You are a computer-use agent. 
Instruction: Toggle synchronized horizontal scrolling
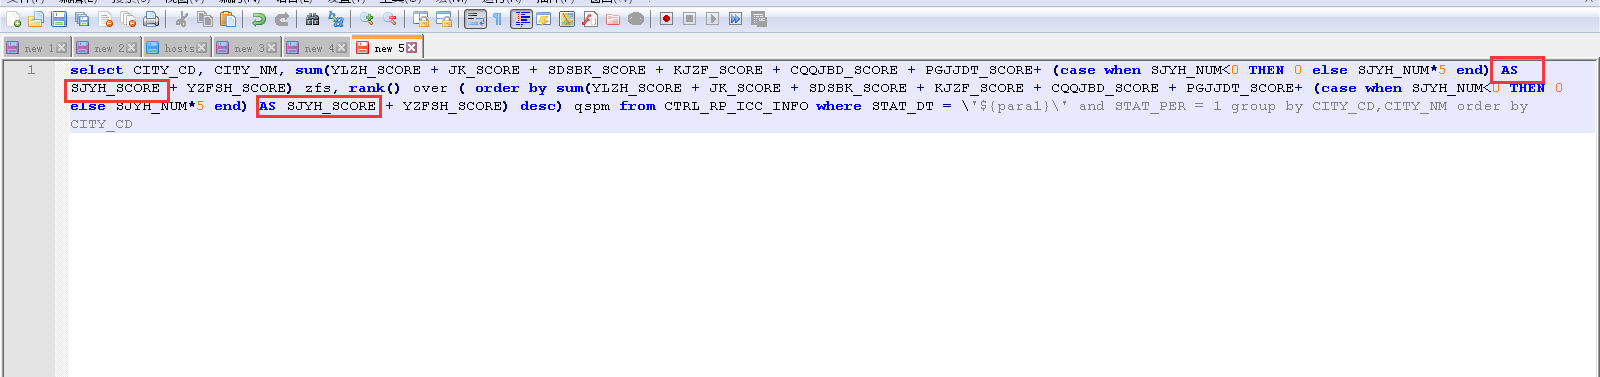tap(444, 19)
